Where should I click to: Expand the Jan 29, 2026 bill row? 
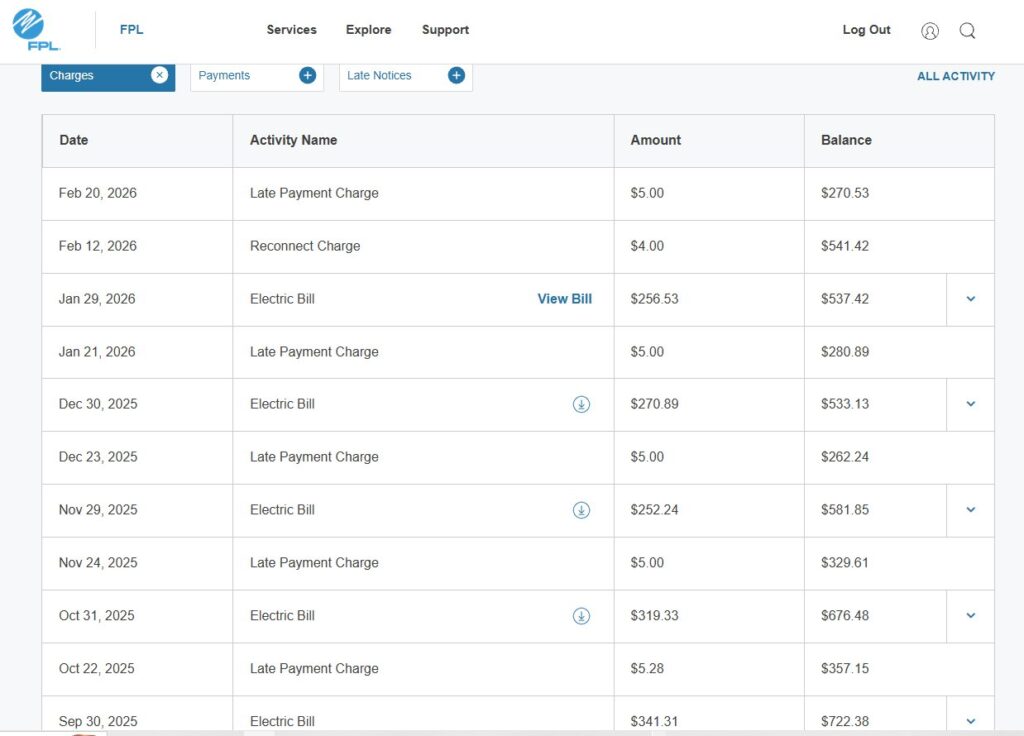tap(970, 299)
